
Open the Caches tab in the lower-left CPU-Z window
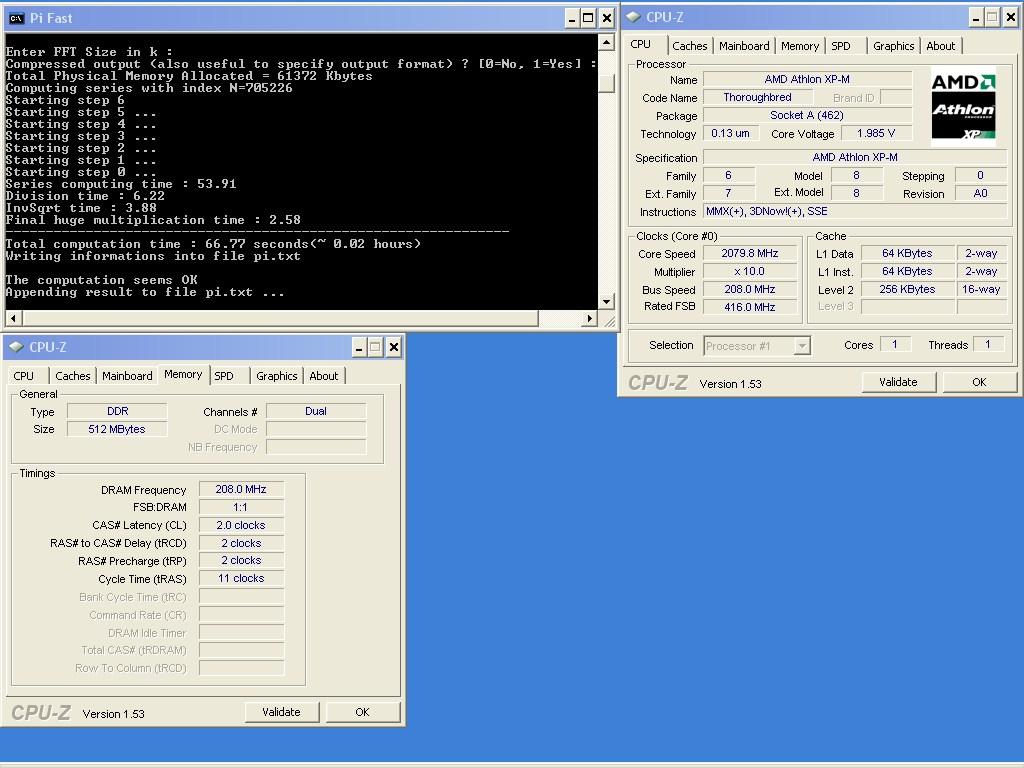(x=72, y=376)
